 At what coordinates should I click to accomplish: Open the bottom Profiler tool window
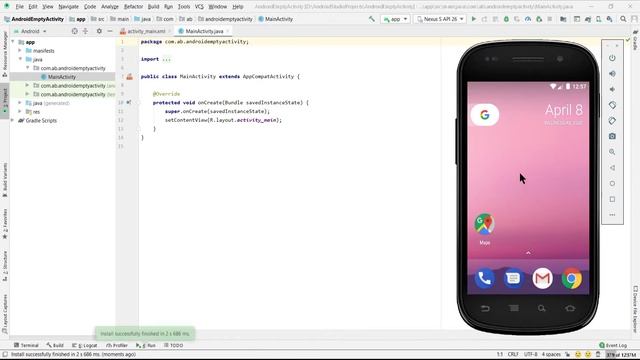click(x=117, y=345)
